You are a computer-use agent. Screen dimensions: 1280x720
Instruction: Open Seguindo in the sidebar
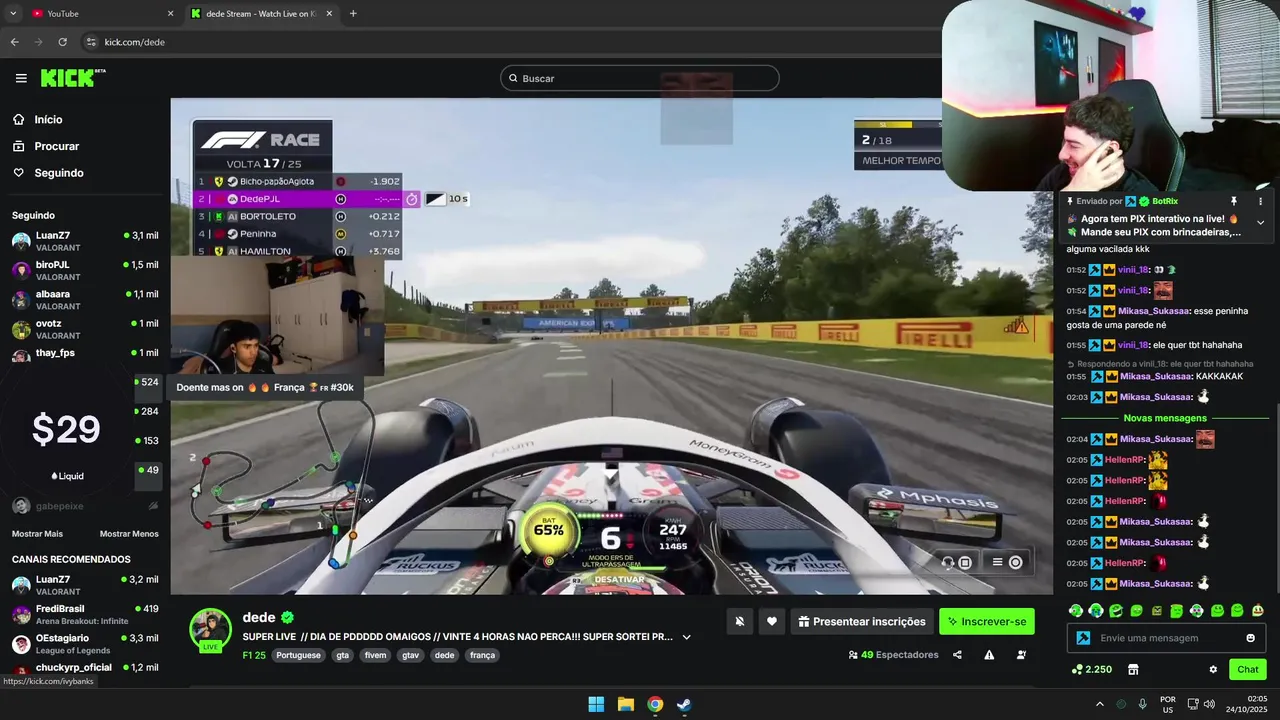pyautogui.click(x=59, y=173)
